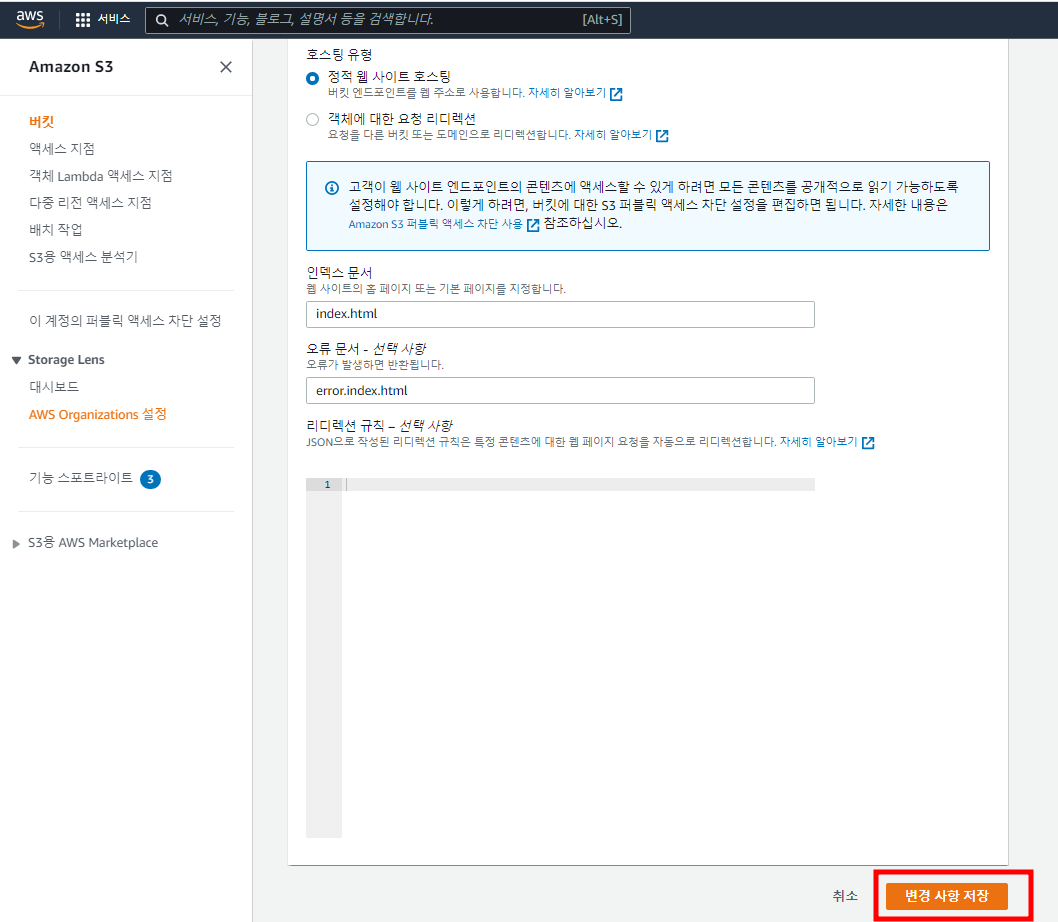Open 이 계정의 퍼블릭 액세스 차단 설정
1058x922 pixels.
click(126, 321)
